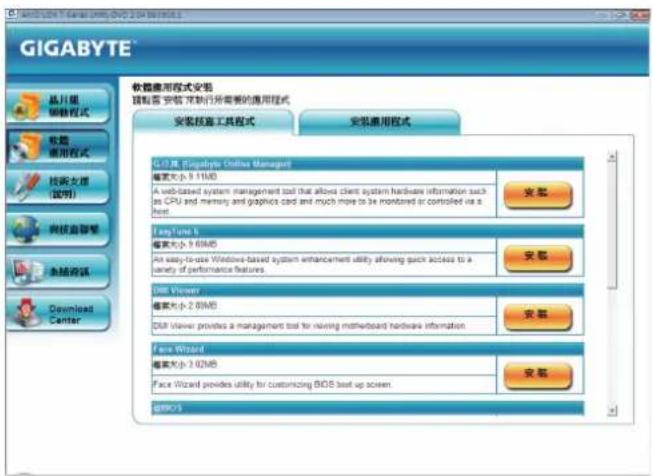Click the 2.89MB file size row
The width and height of the screenshot is (653, 476).
pos(324,306)
